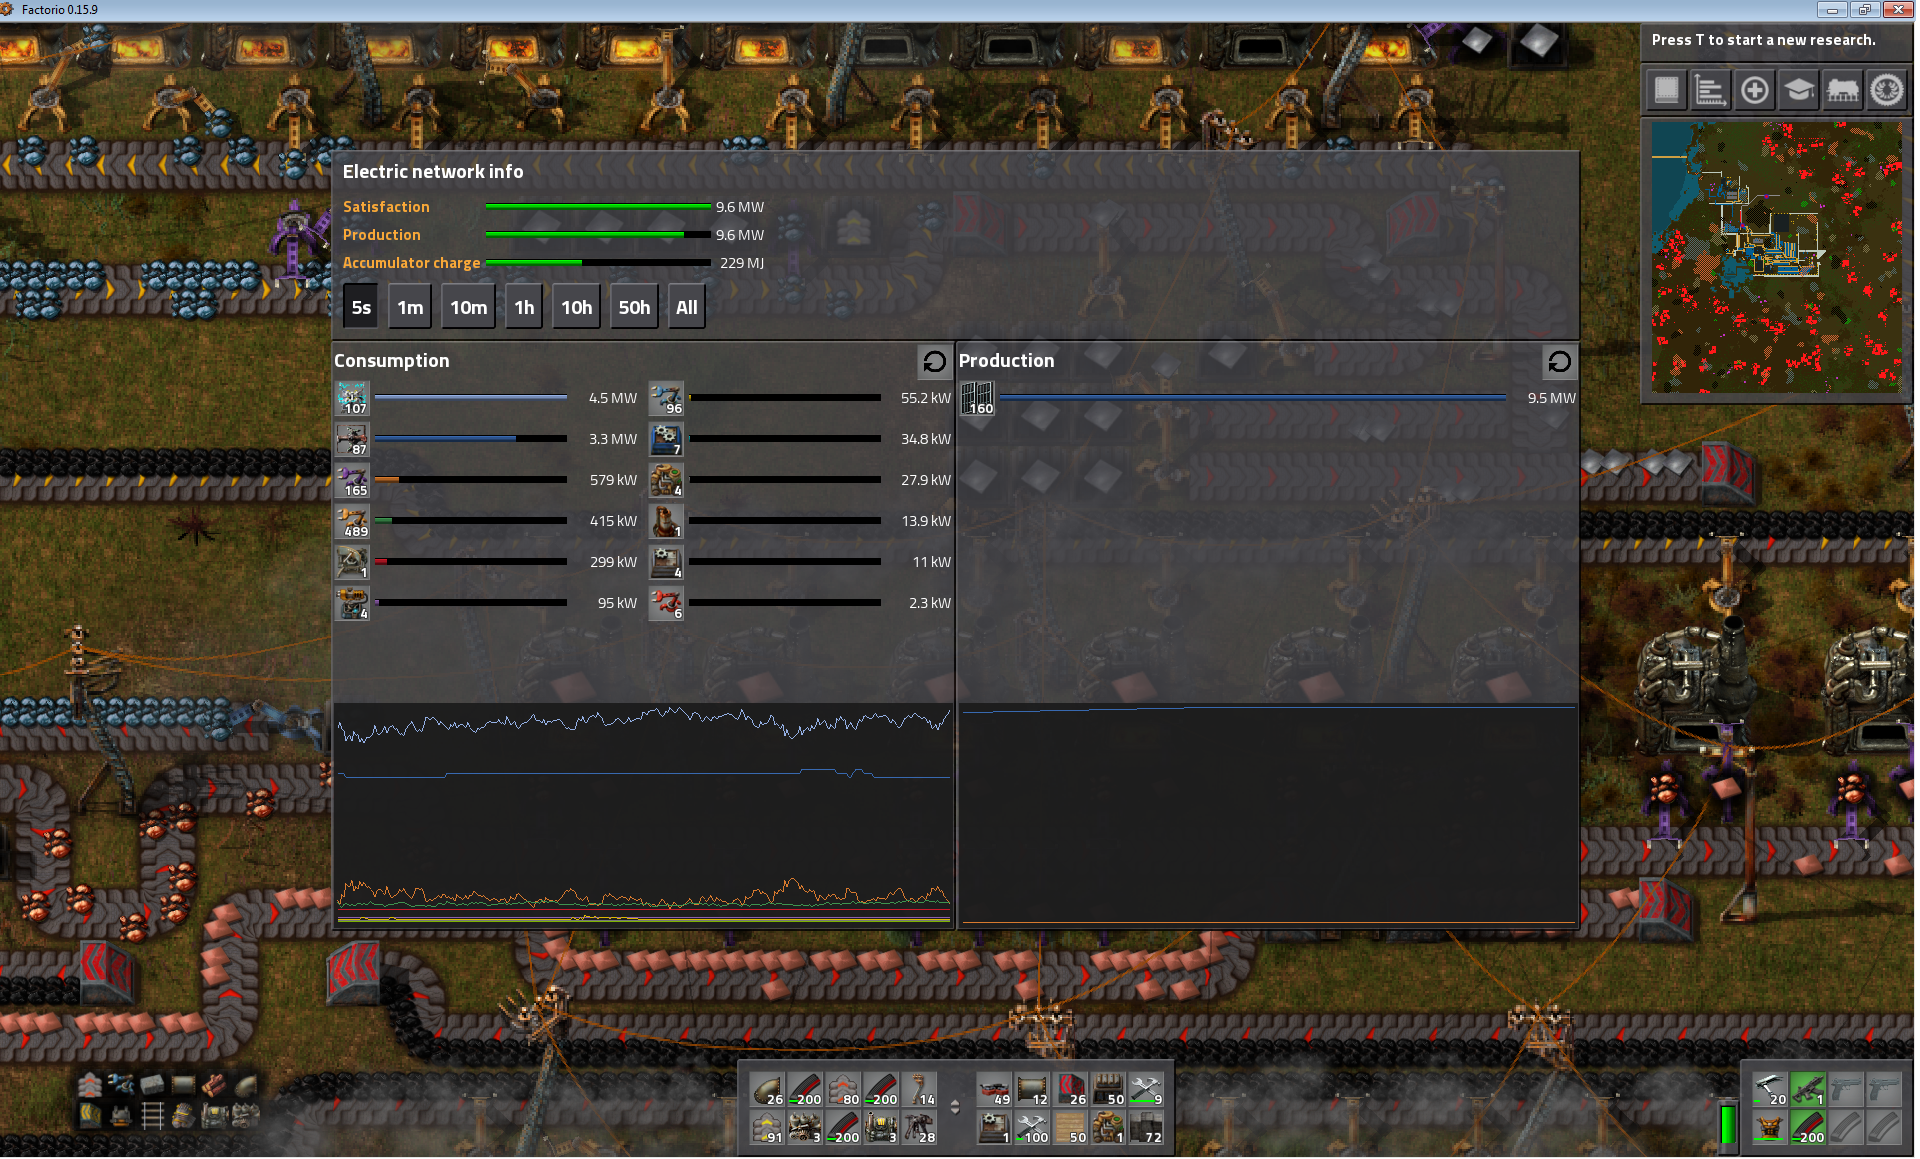
Task: Select the 299 kW consumer icon
Action: click(x=352, y=562)
